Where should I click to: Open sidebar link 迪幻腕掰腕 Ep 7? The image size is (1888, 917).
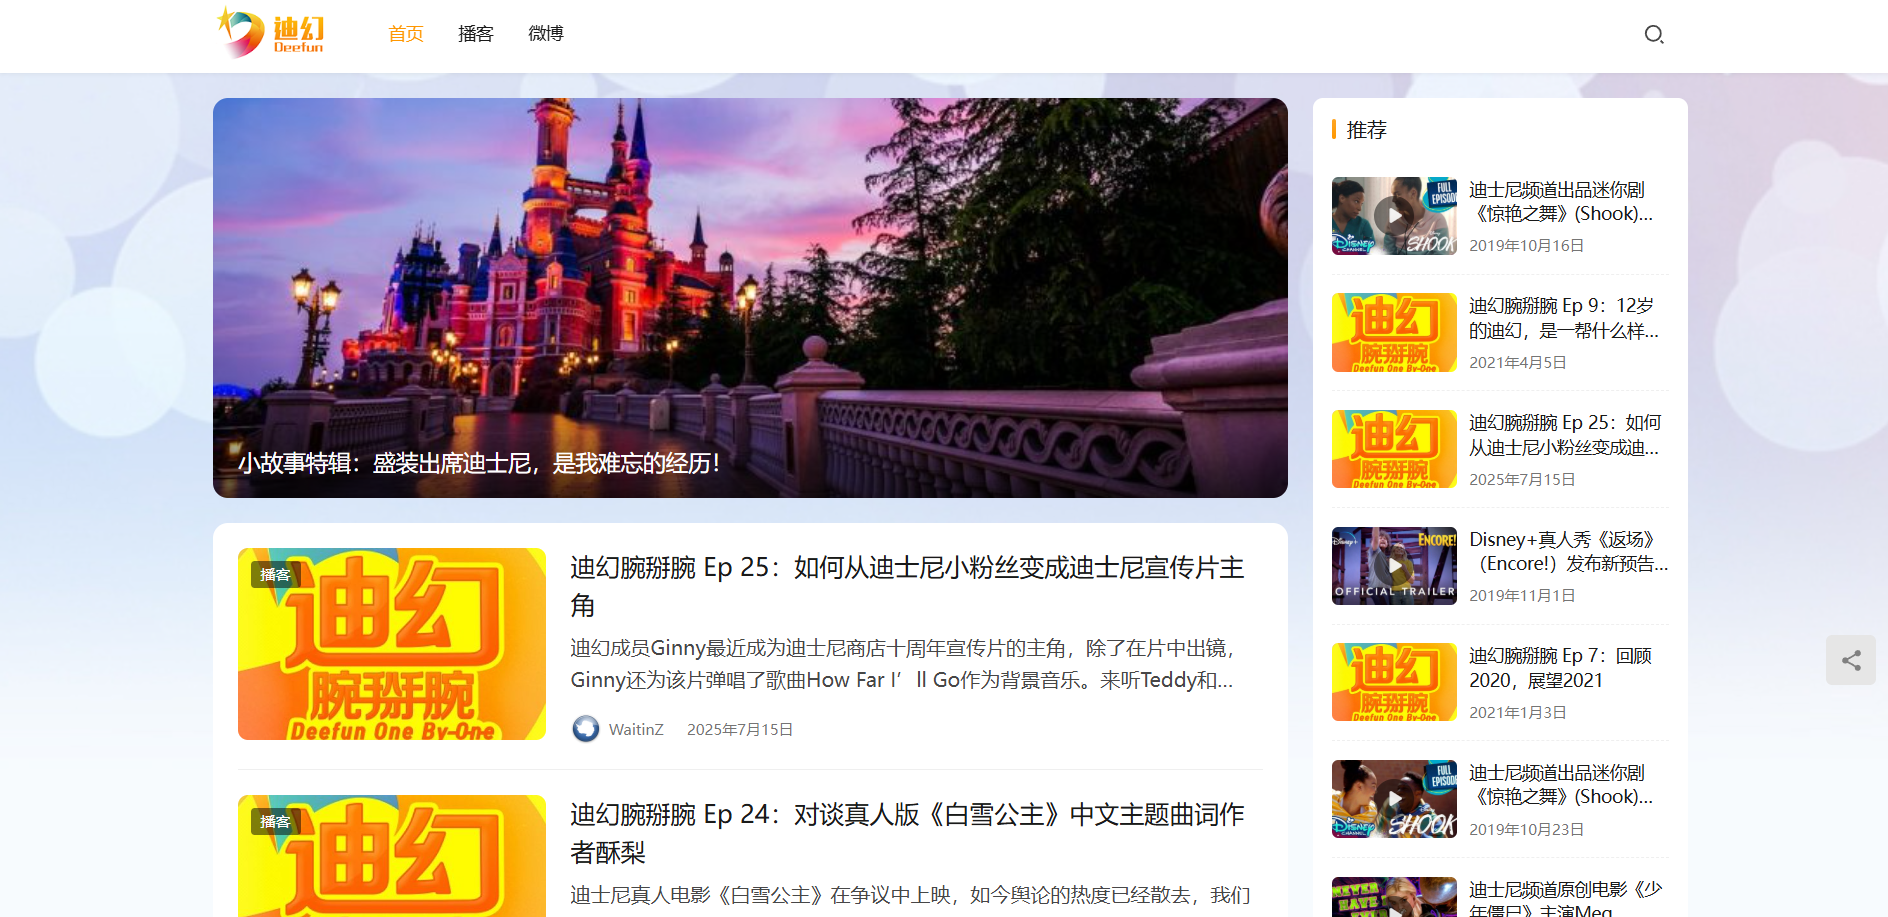coord(1560,668)
